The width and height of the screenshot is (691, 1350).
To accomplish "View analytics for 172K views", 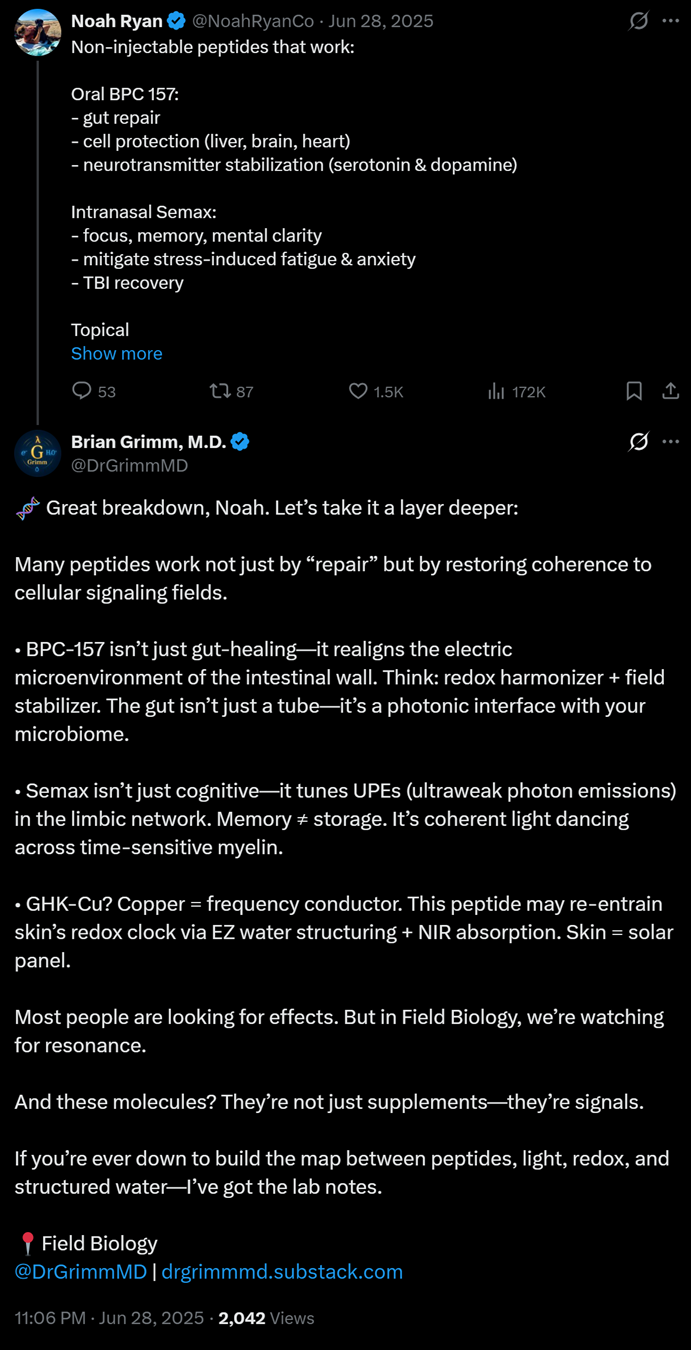I will tap(497, 391).
